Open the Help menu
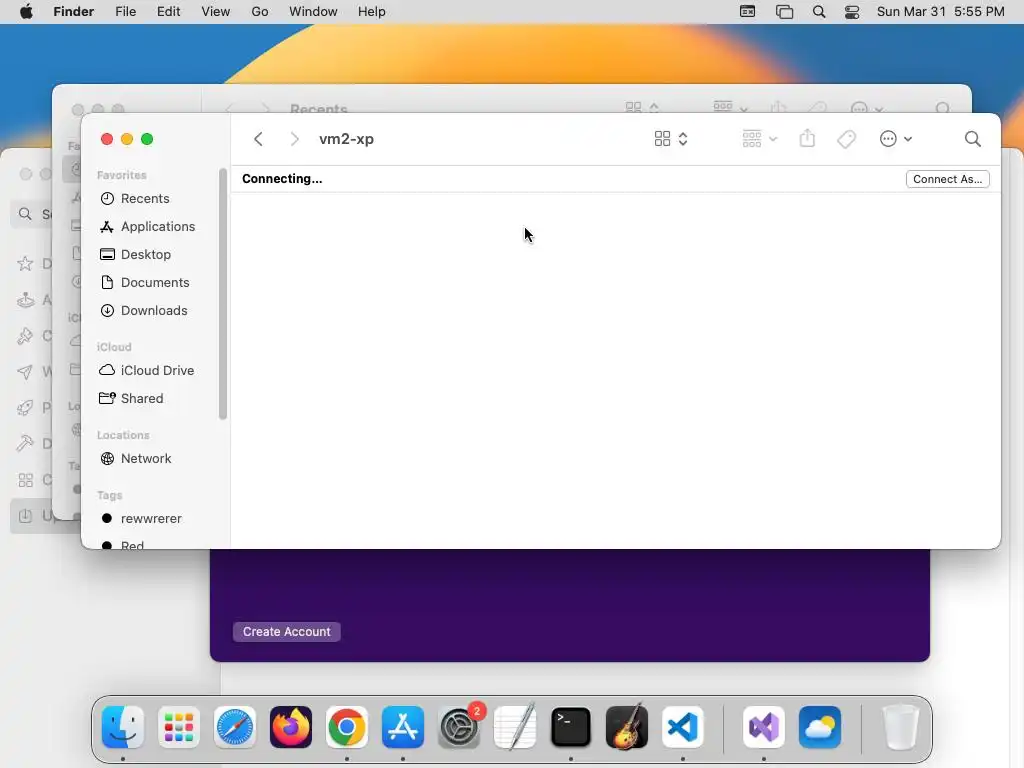 tap(372, 12)
